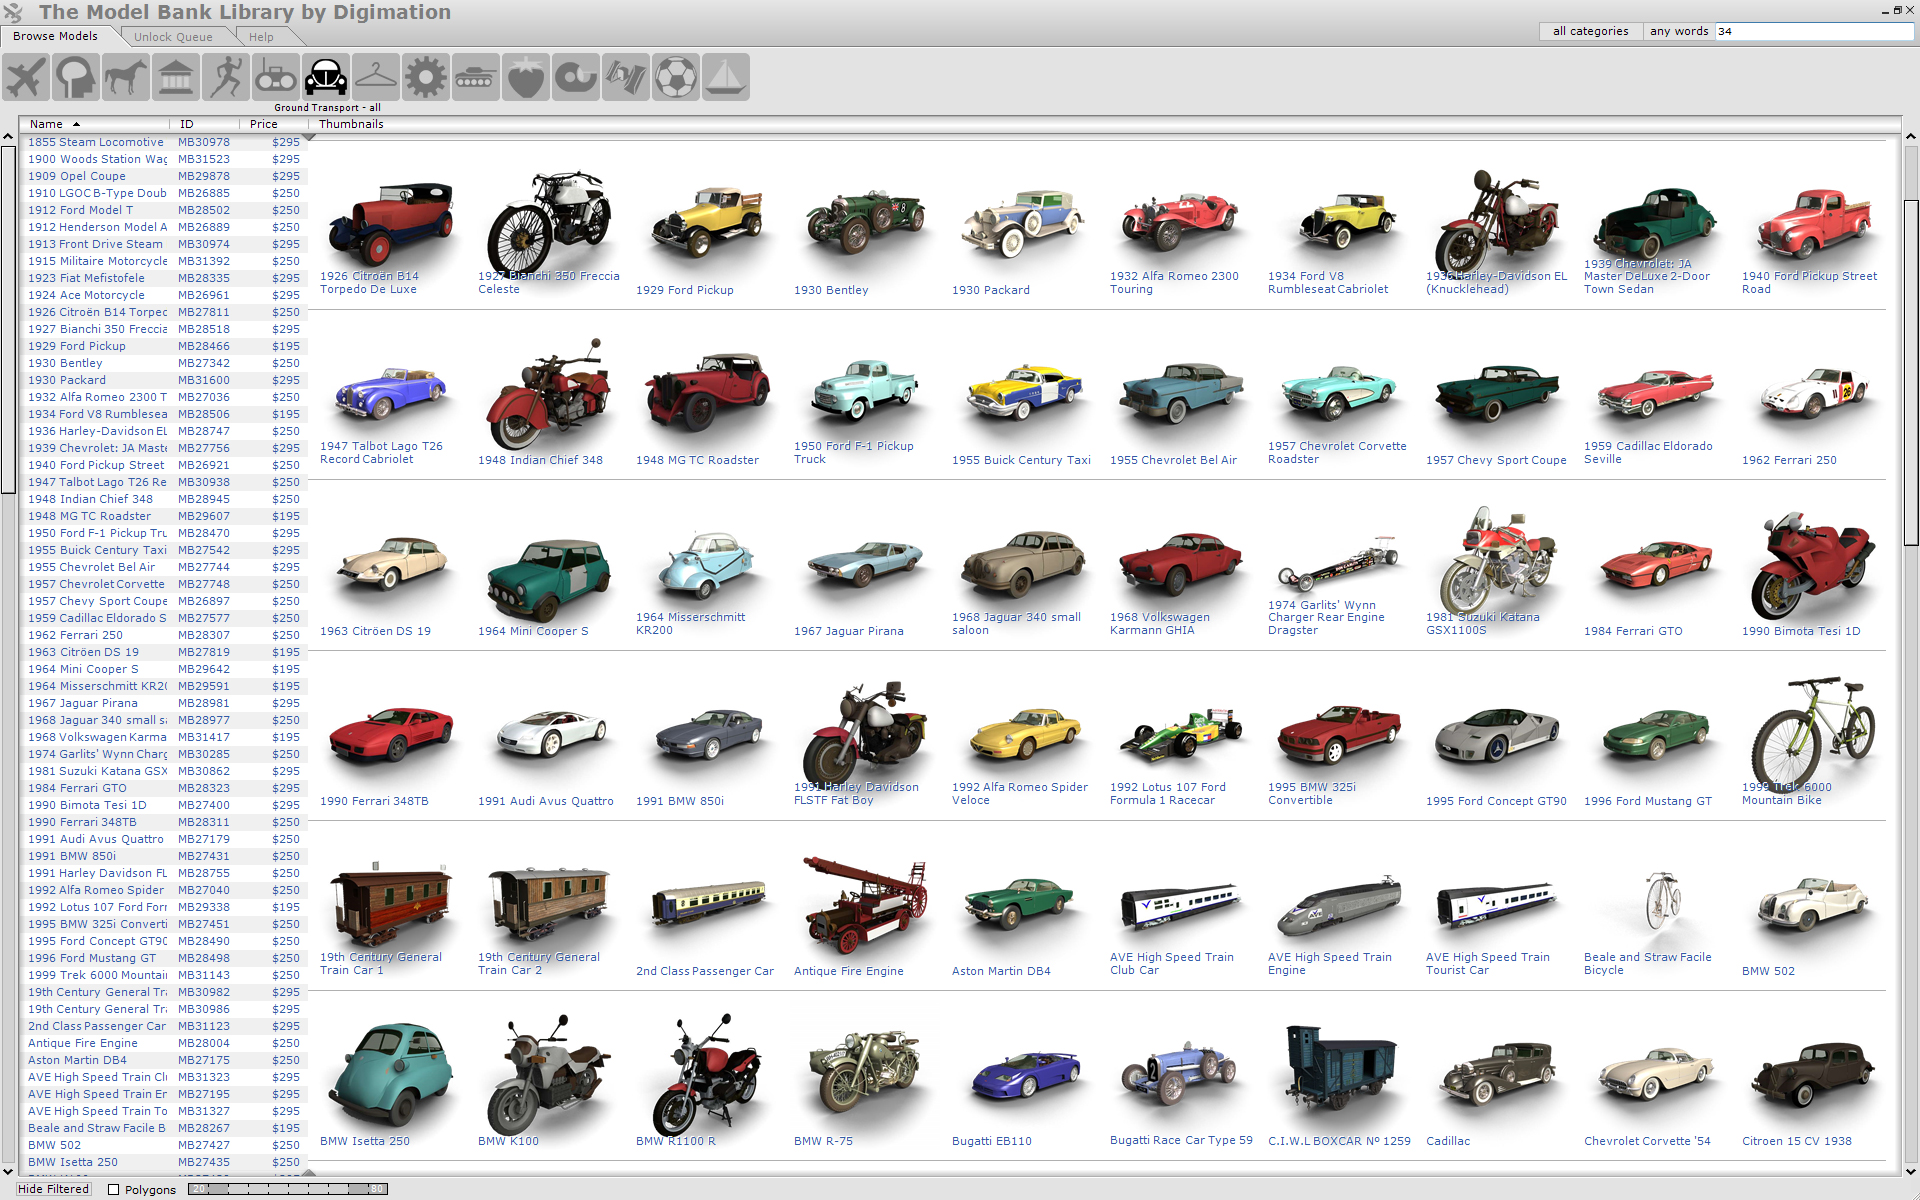Select the running figure (Characters) category icon

(x=226, y=77)
